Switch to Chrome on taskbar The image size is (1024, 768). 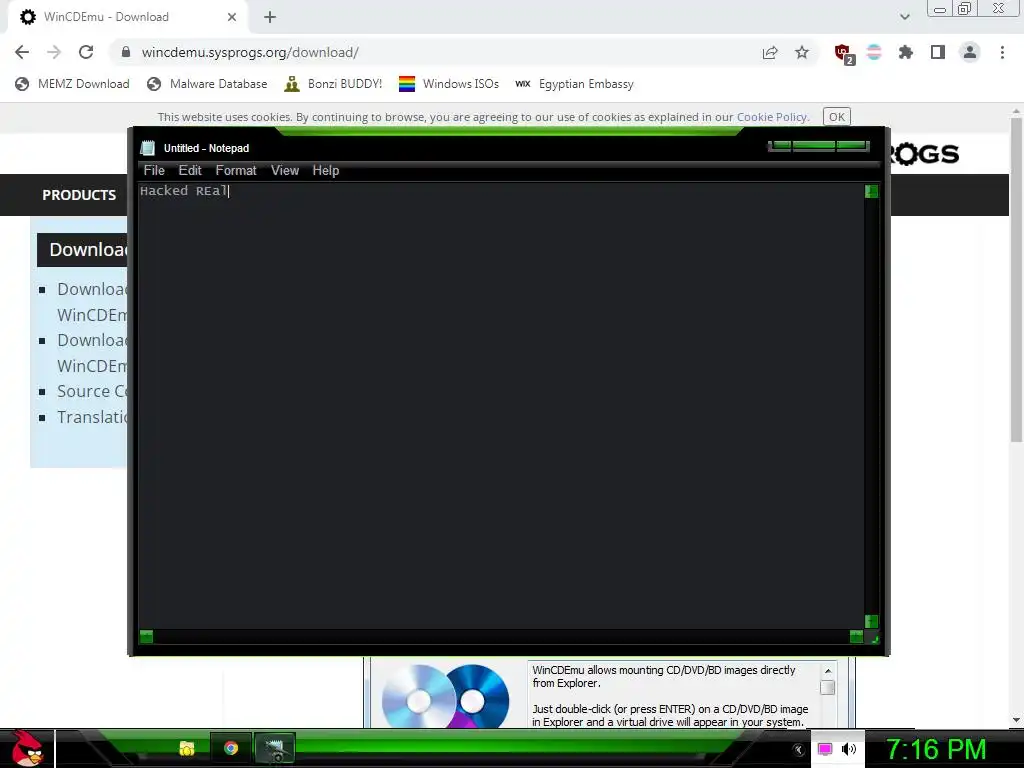coord(231,748)
